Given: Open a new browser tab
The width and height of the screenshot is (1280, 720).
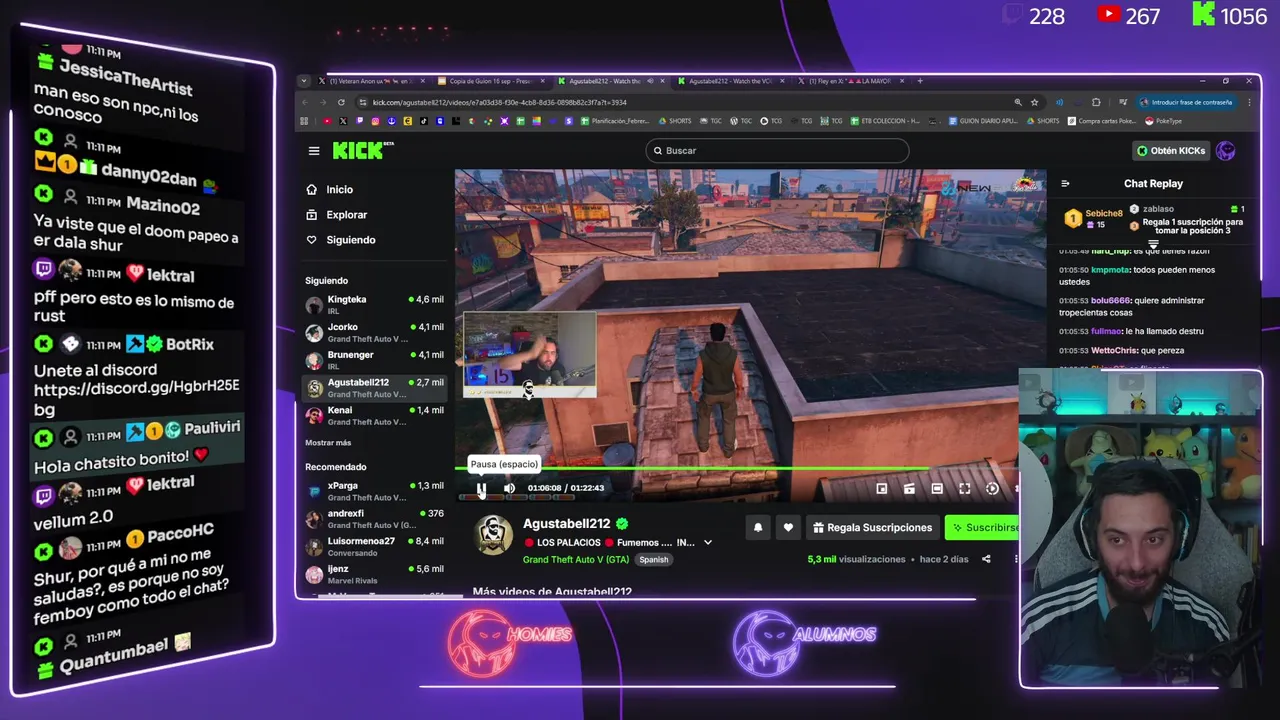Looking at the screenshot, I should point(920,81).
